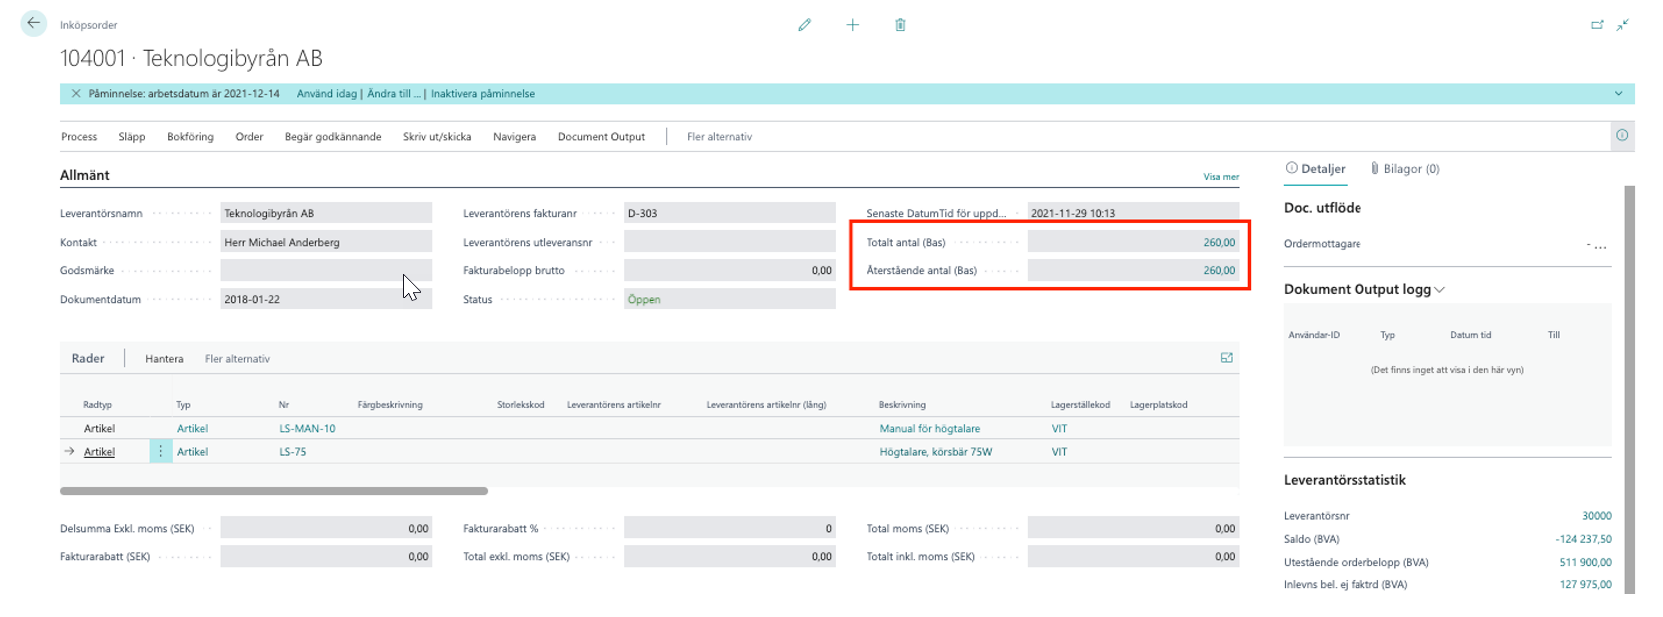1663x617 pixels.
Task: Click the plus icon to create new
Action: pos(852,25)
